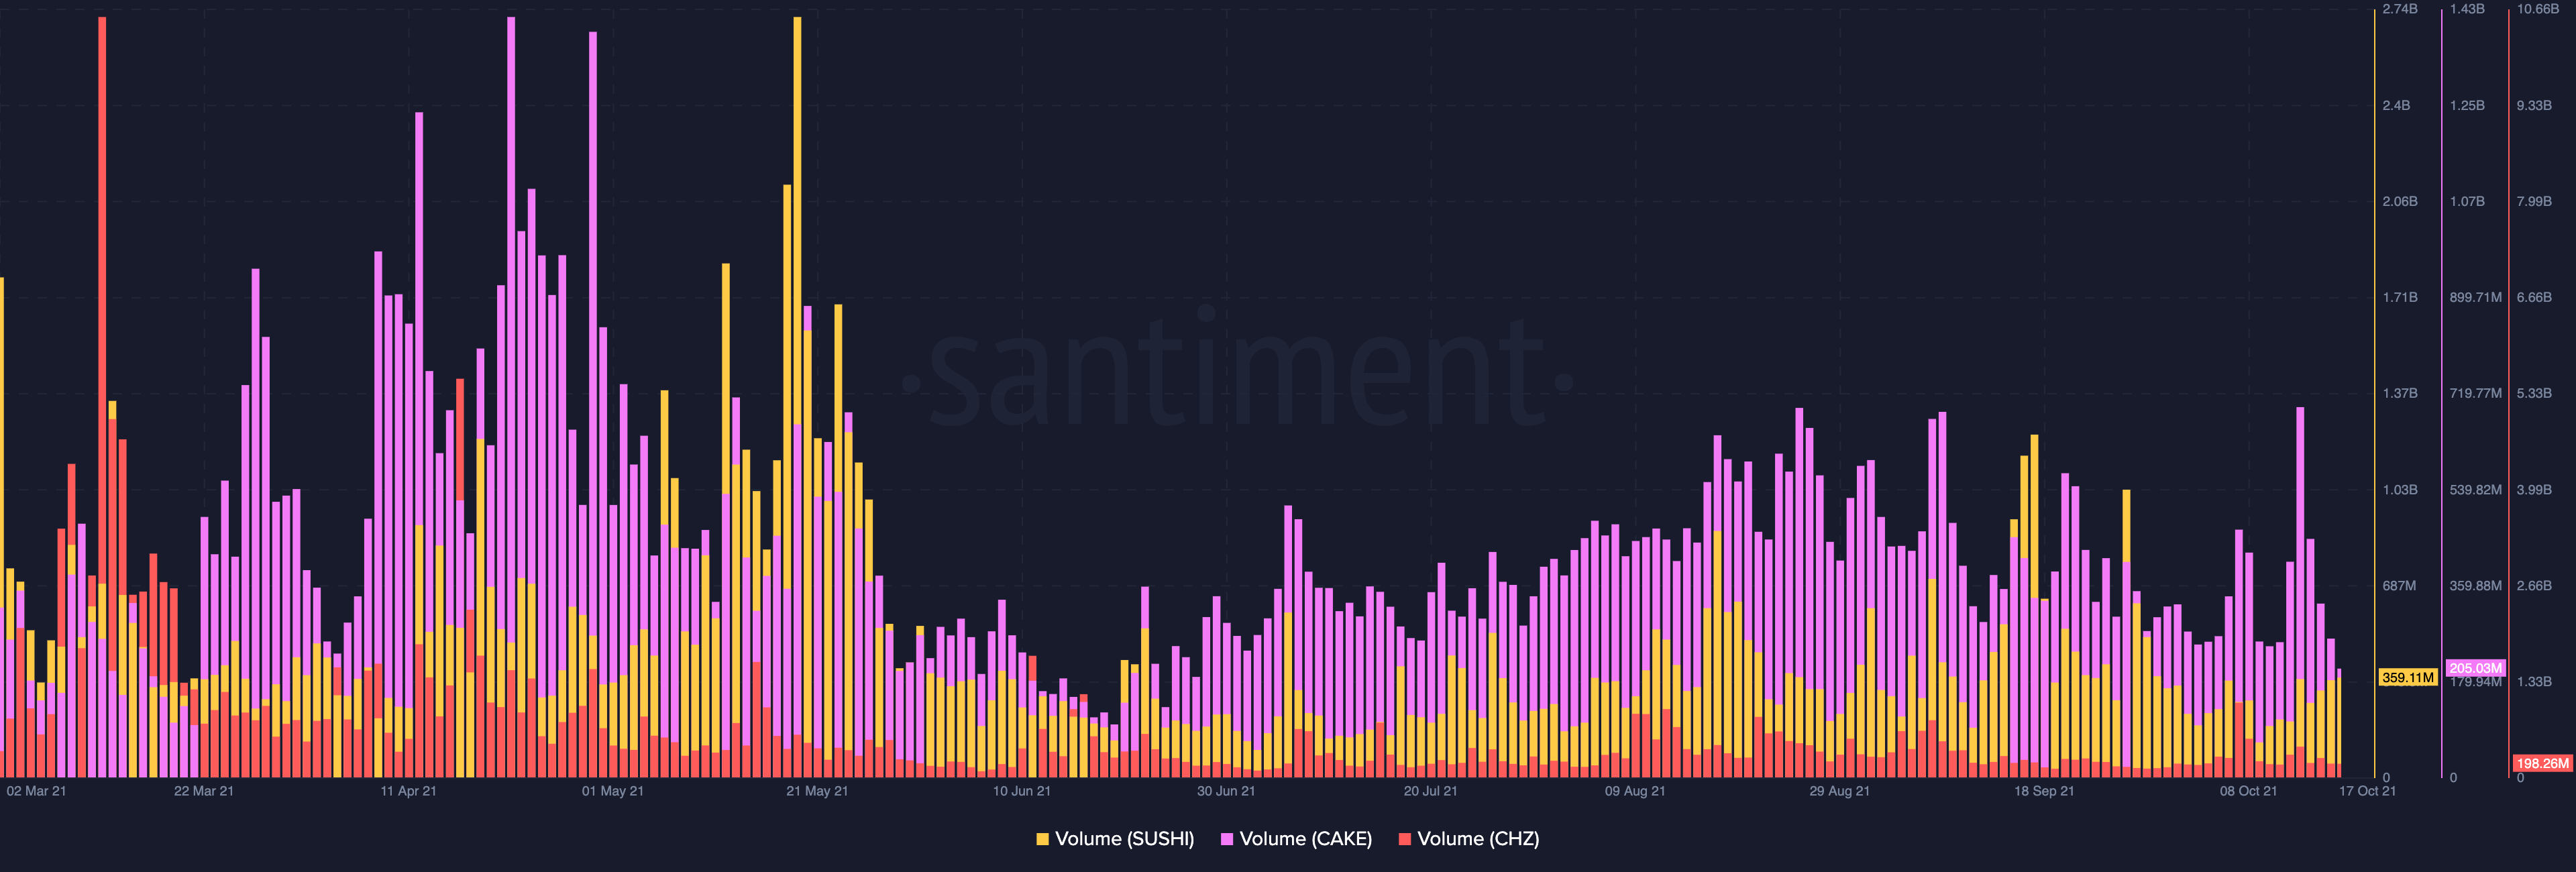Toggle the Volume (CHZ) legend label

tap(1478, 839)
